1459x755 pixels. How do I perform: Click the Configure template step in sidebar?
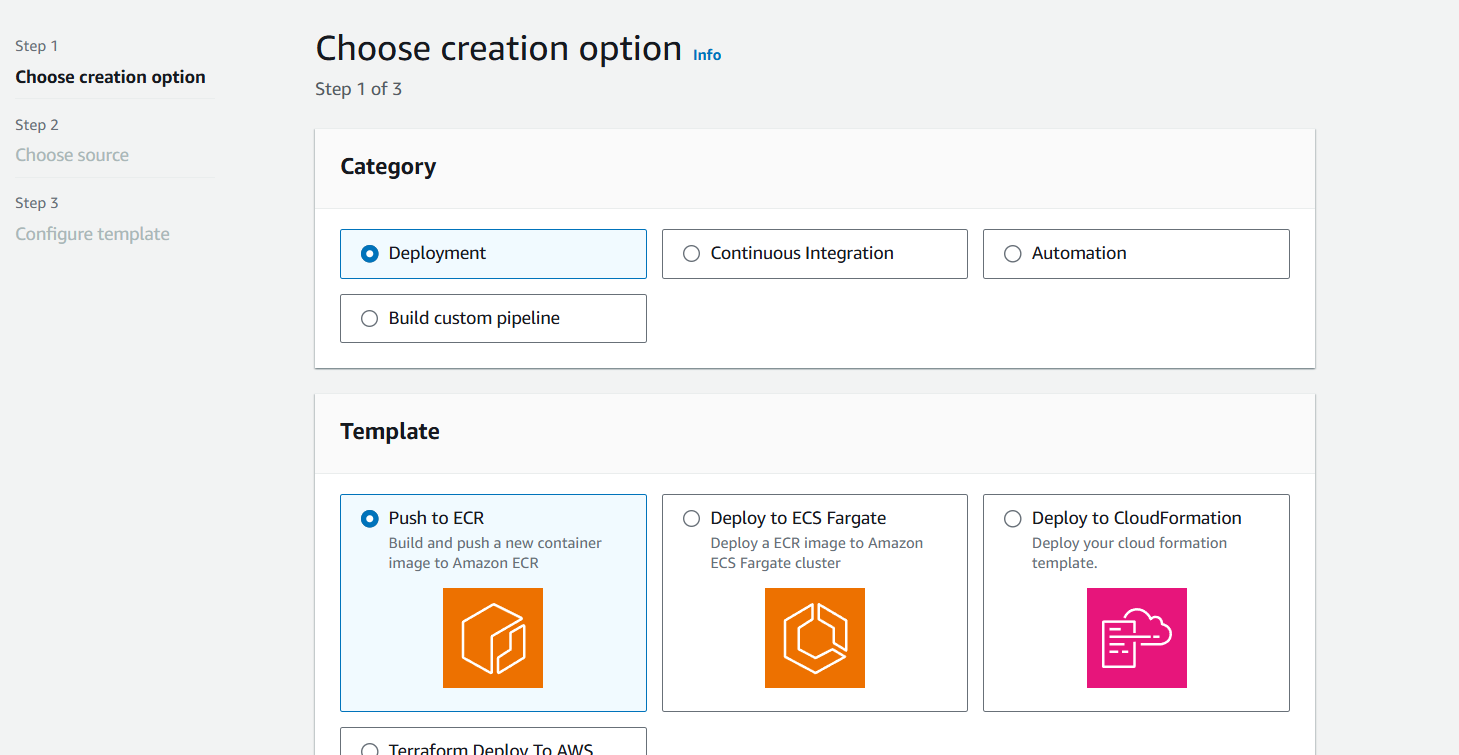coord(93,234)
